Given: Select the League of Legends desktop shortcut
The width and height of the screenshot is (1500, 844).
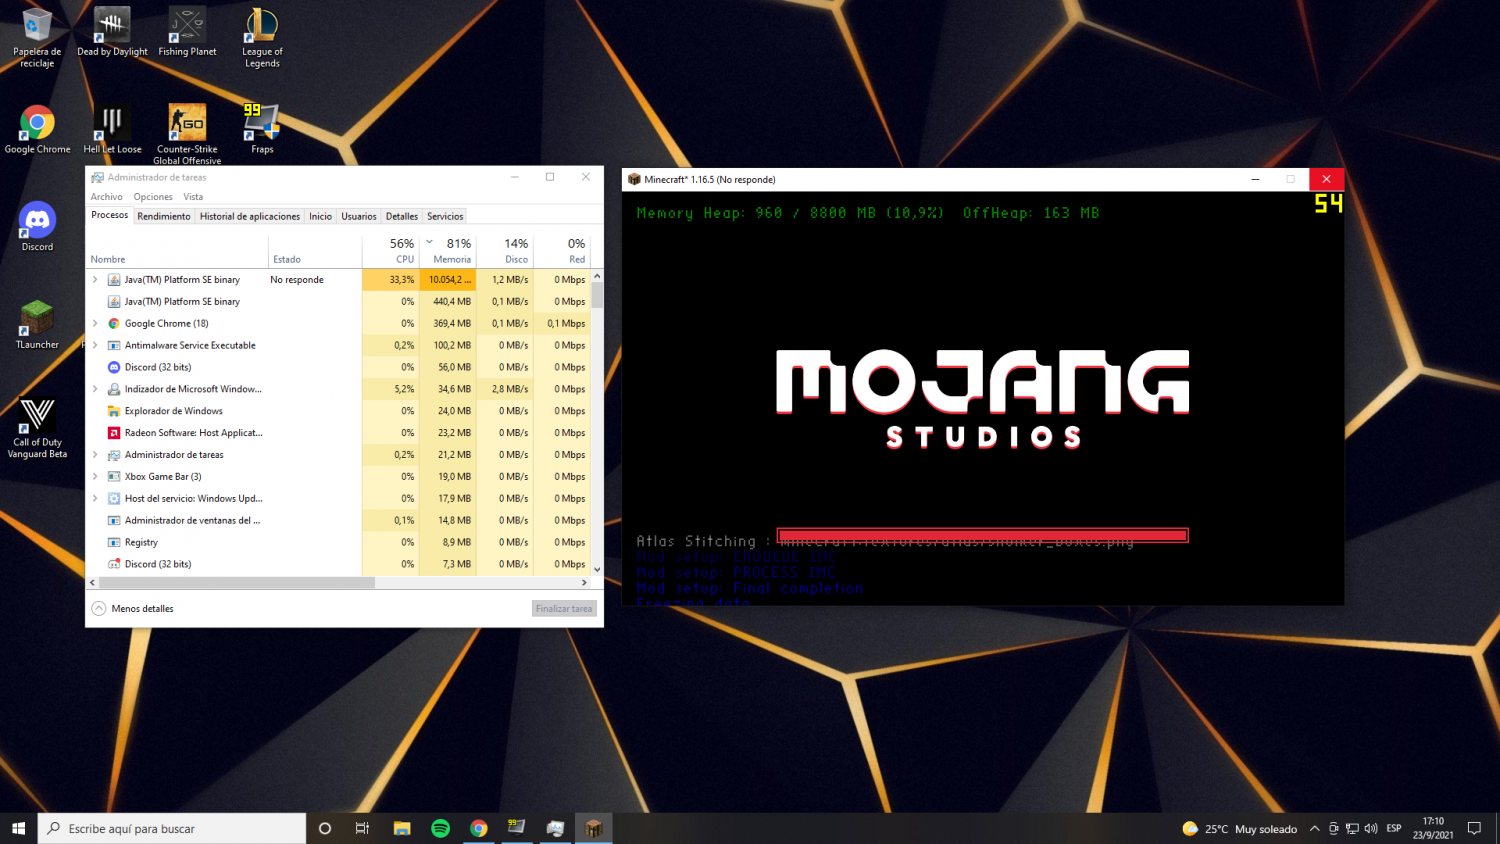Looking at the screenshot, I should pyautogui.click(x=262, y=37).
